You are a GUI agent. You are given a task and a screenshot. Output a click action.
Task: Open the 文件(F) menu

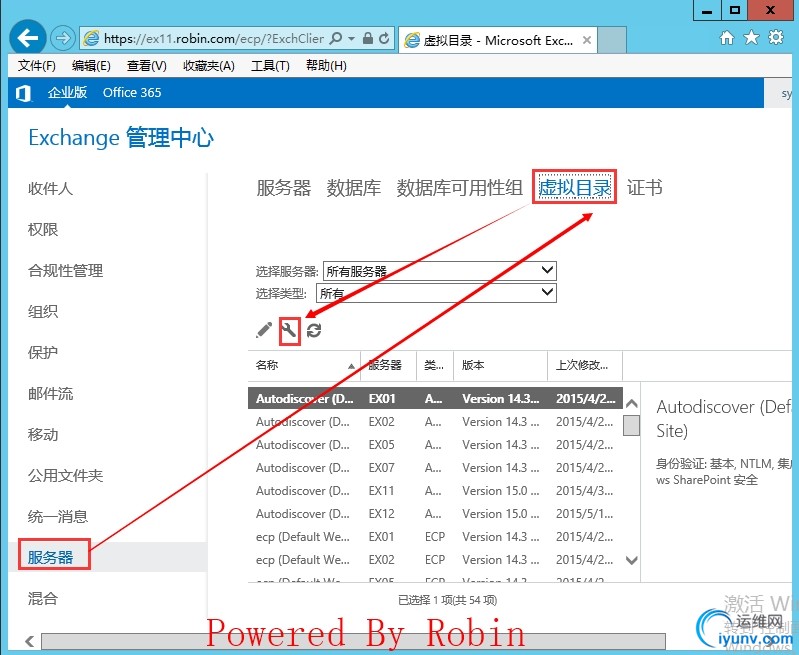tap(37, 66)
